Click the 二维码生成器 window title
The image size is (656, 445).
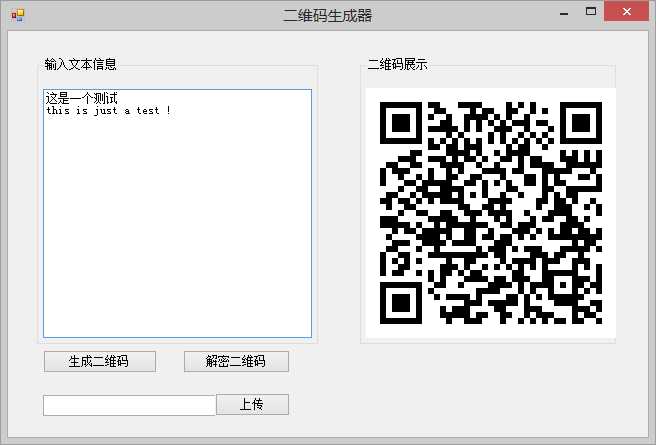[328, 15]
